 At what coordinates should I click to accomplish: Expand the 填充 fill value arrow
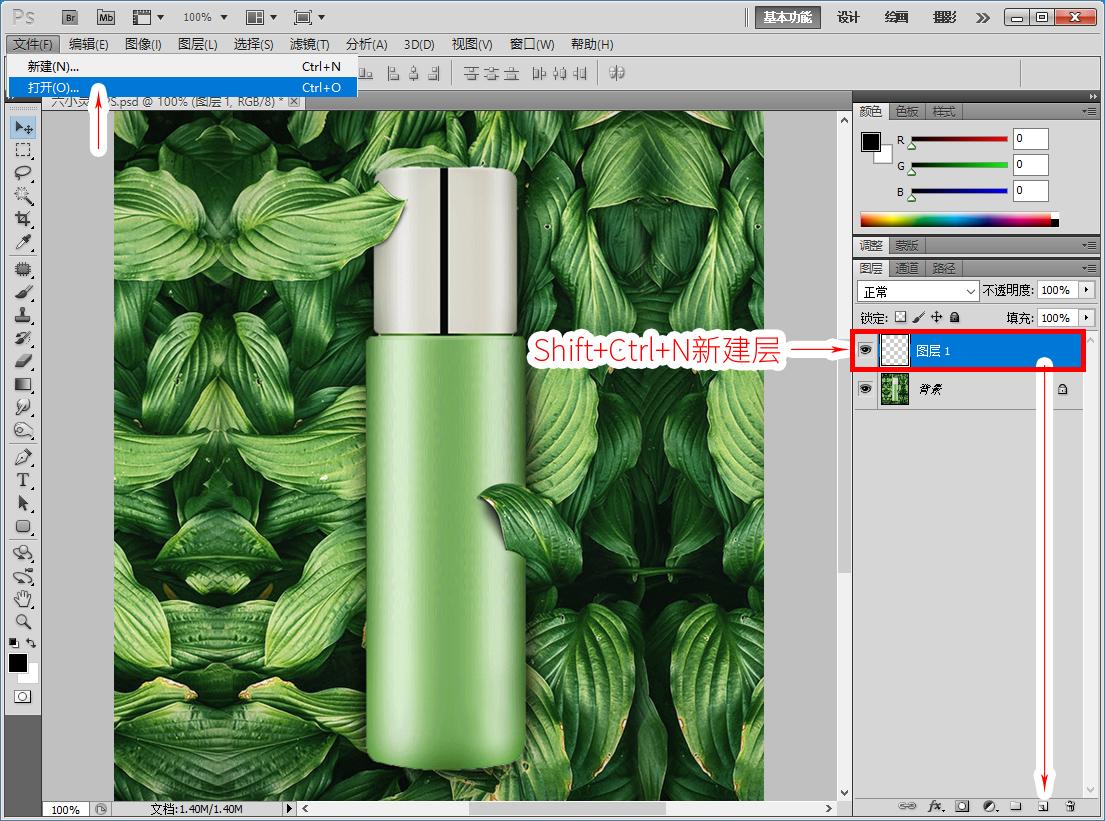click(x=1087, y=317)
